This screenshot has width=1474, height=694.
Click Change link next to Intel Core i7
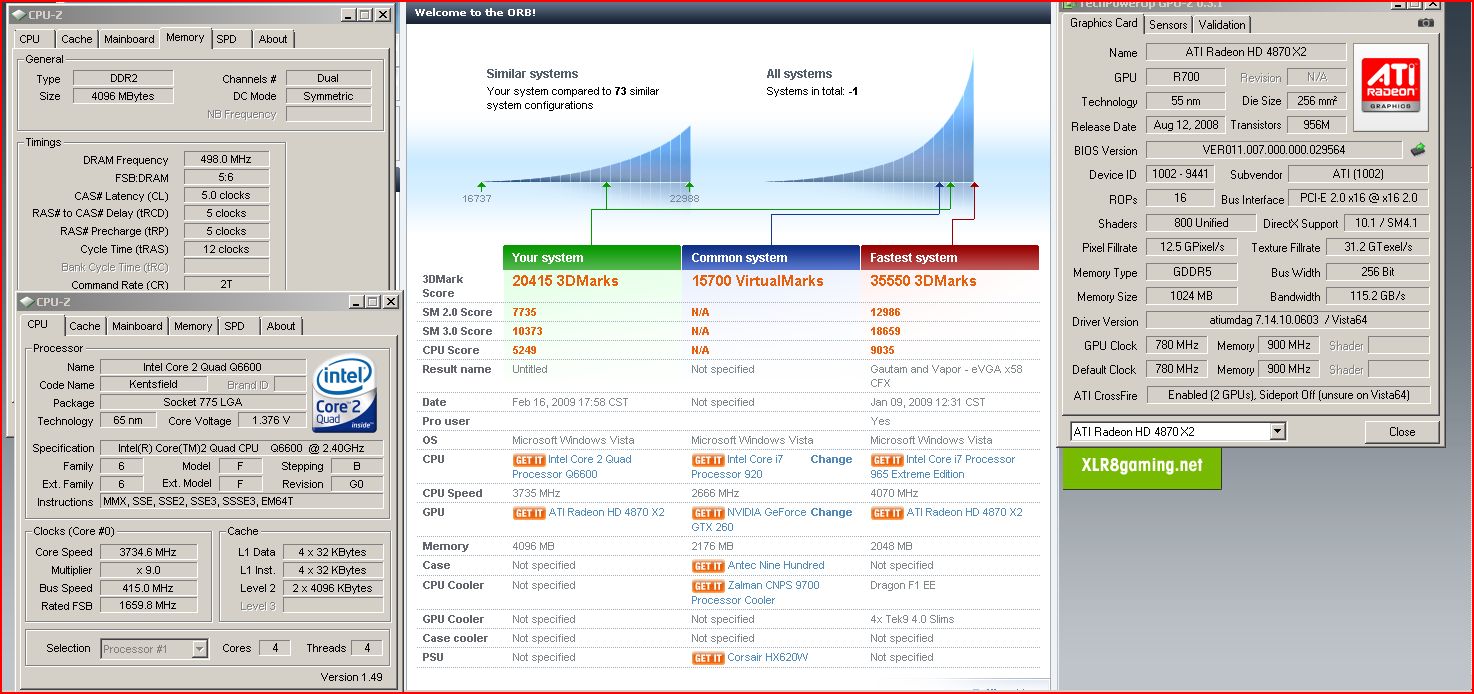point(831,460)
